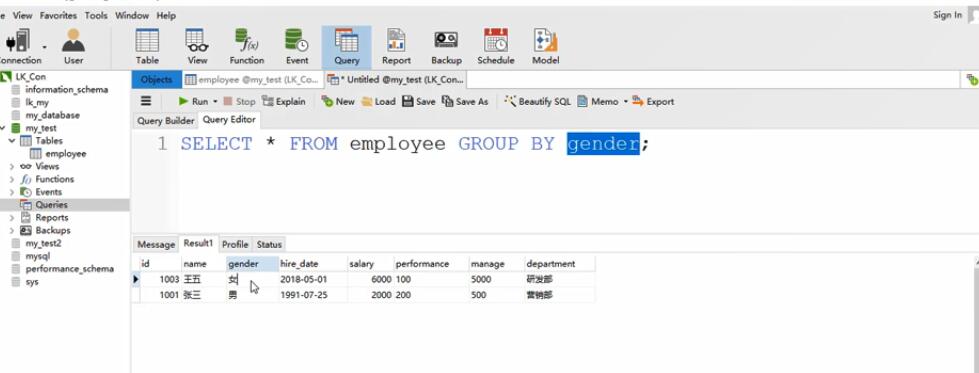
Task: Open the View menu
Action: click(22, 16)
